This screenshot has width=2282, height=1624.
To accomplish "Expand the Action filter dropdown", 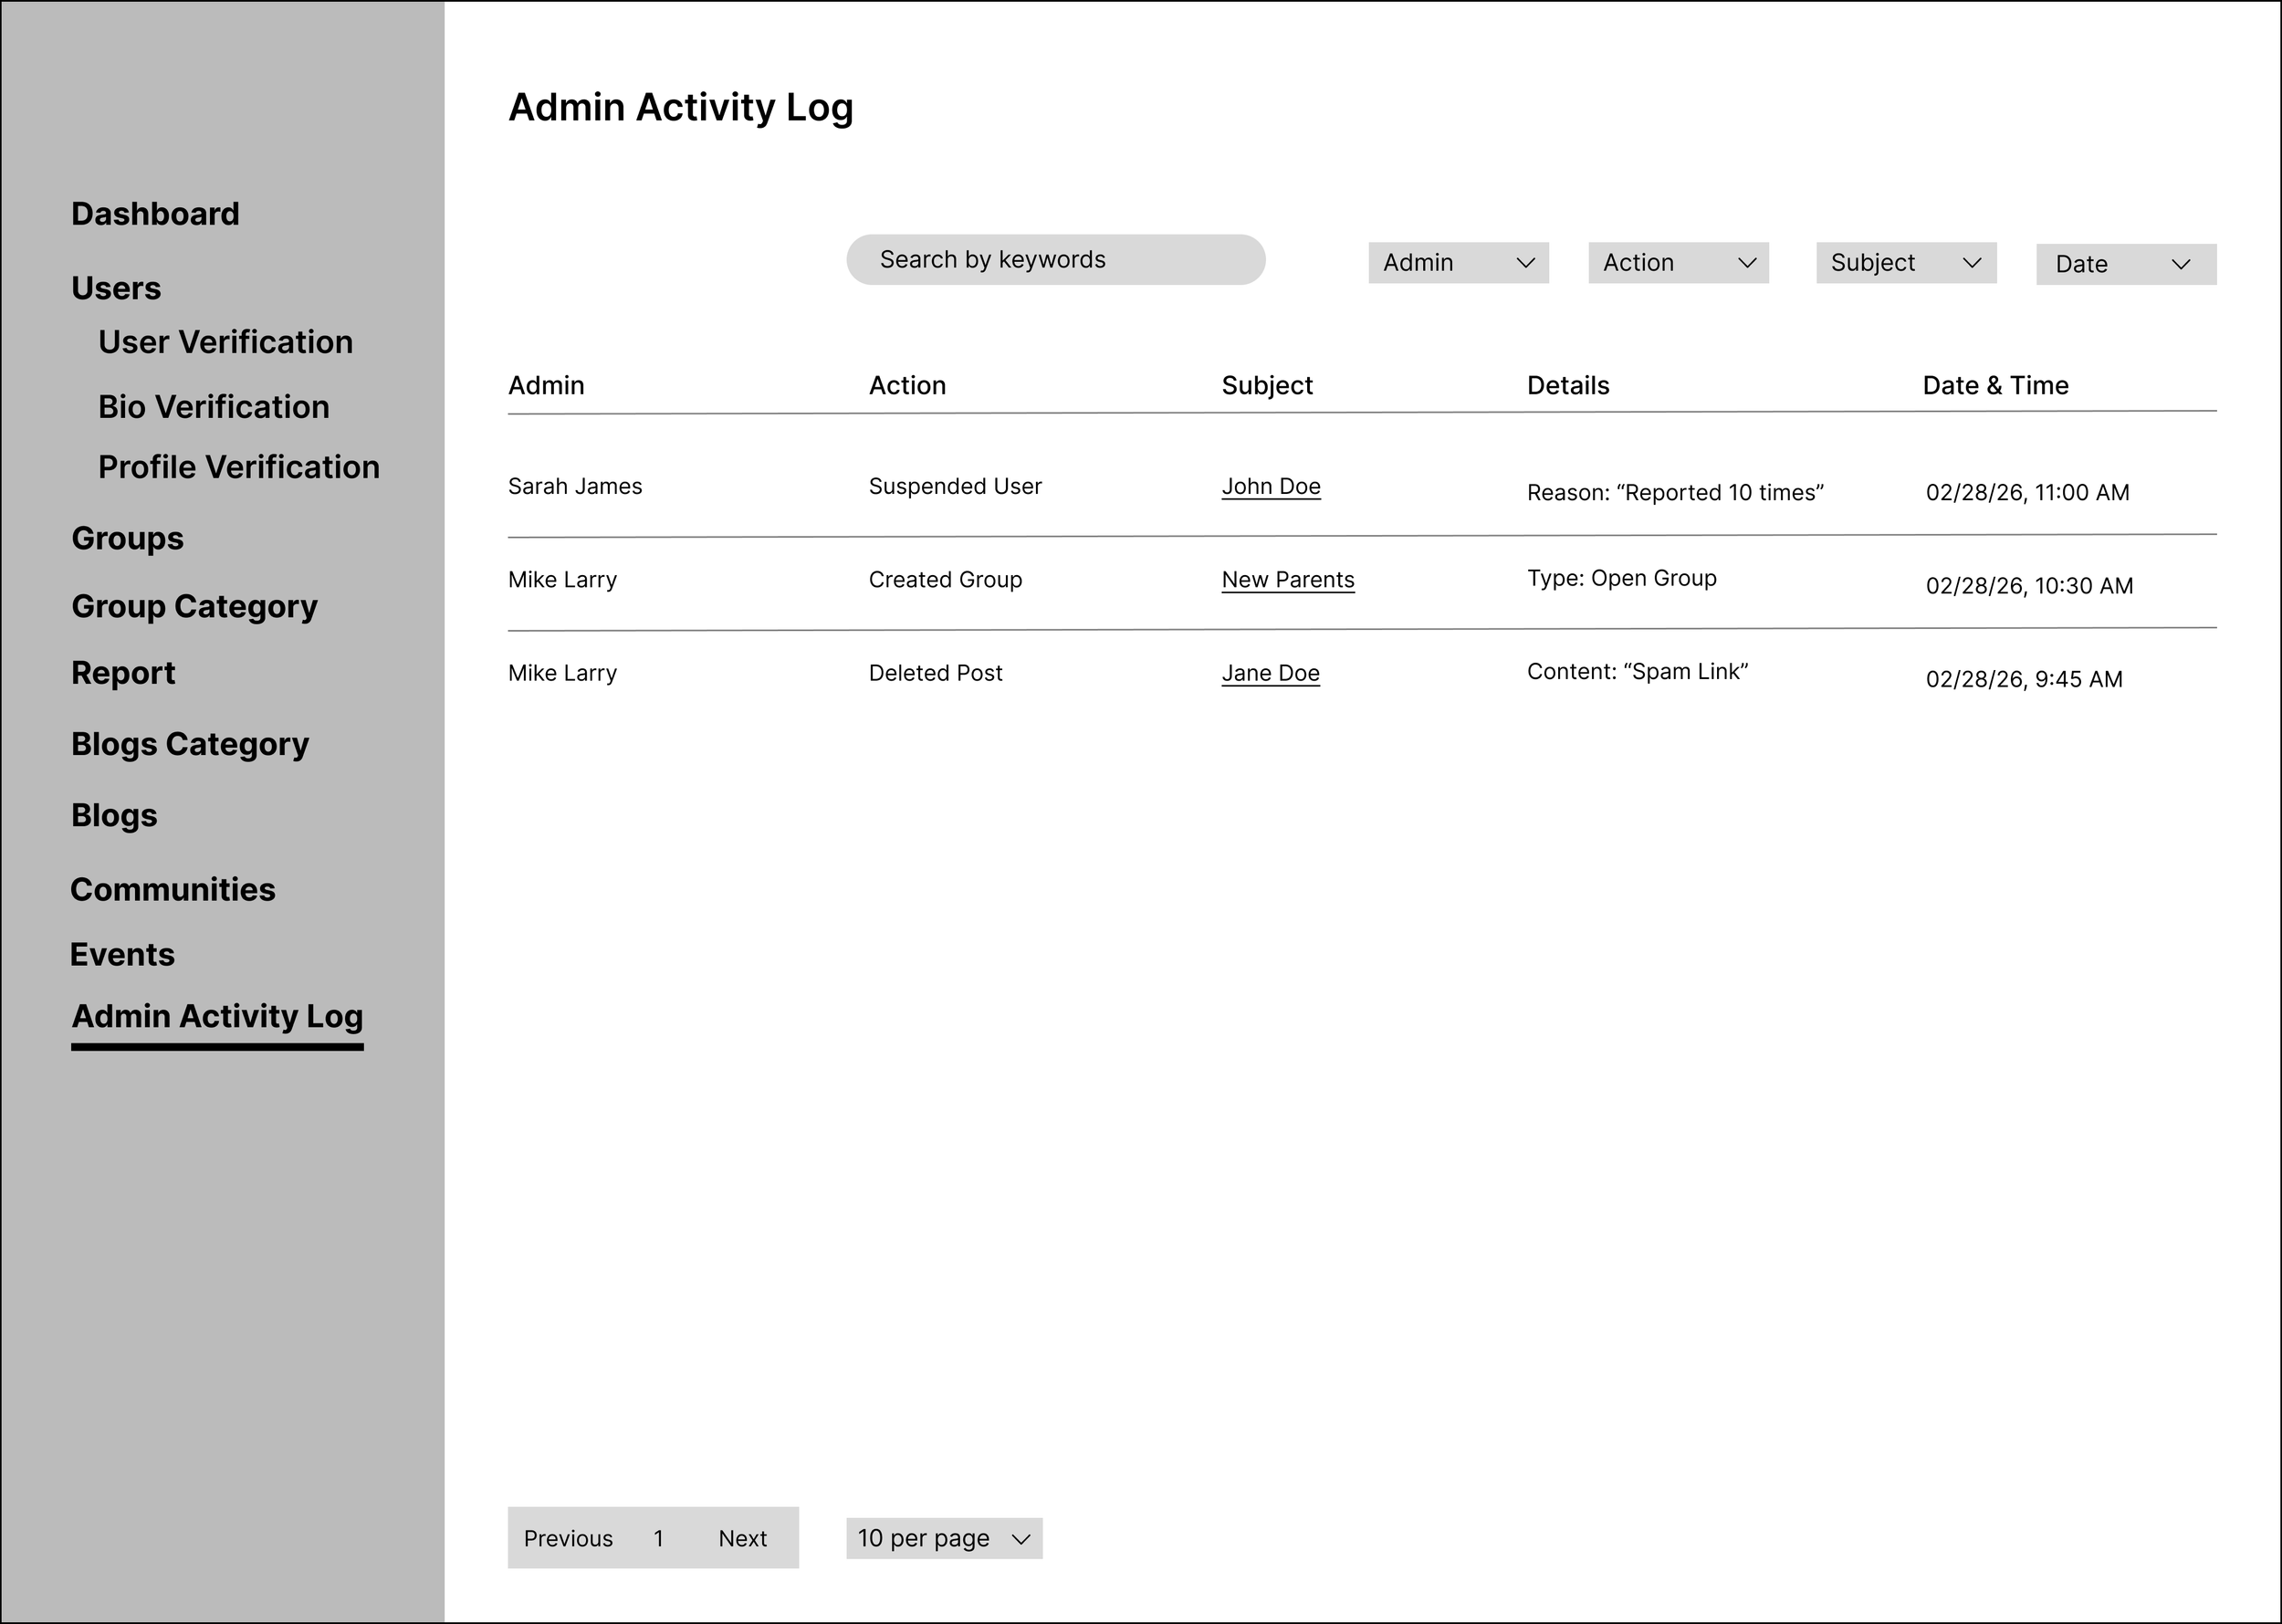I will click(x=1678, y=263).
